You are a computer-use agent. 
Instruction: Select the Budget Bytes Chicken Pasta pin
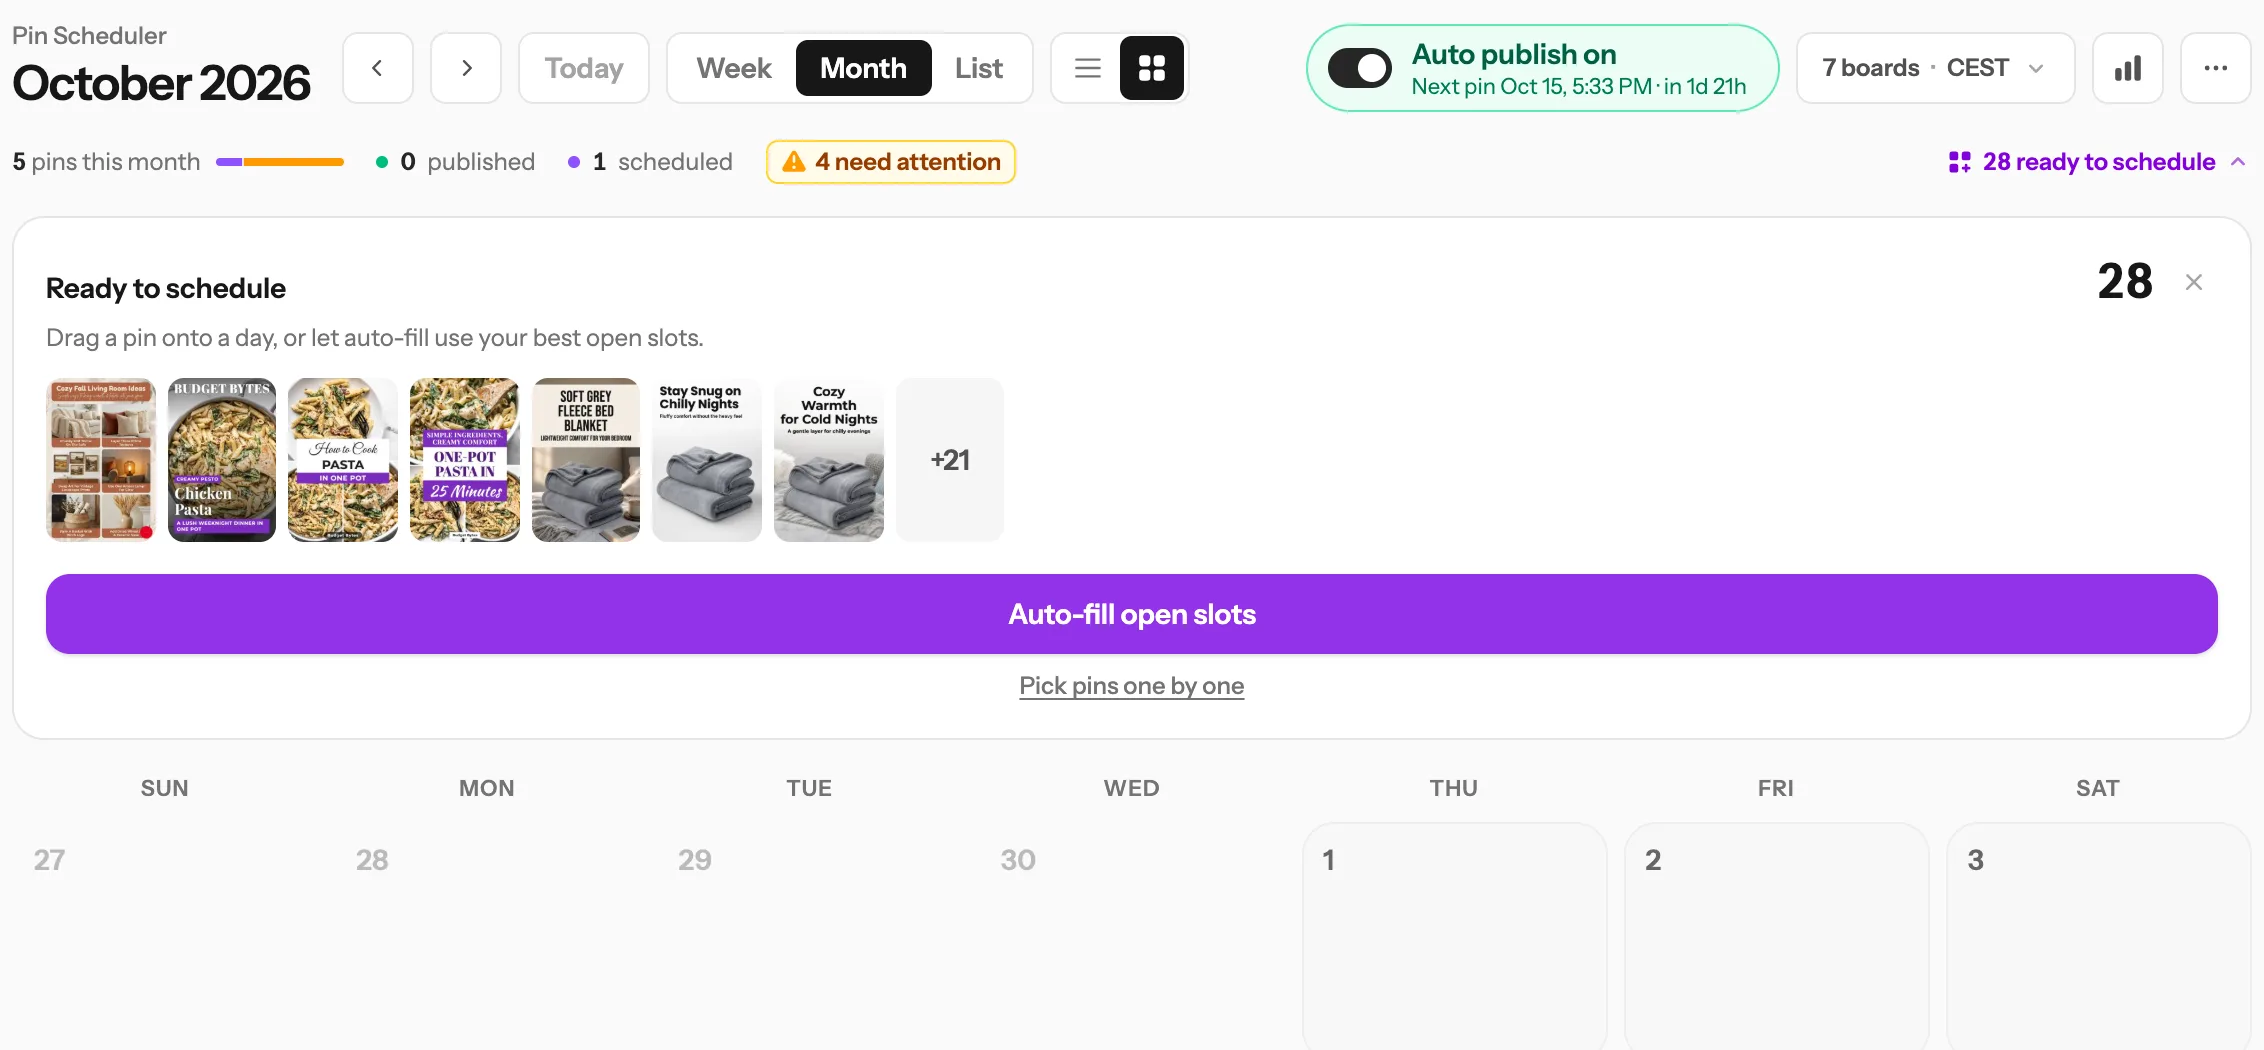click(222, 460)
